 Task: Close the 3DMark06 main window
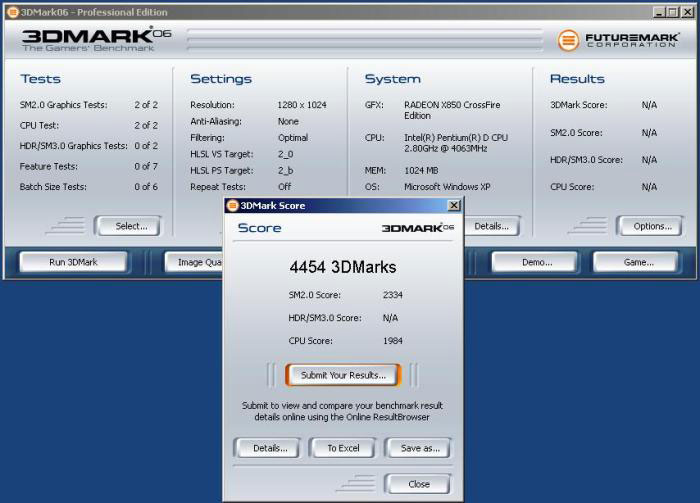tap(687, 12)
